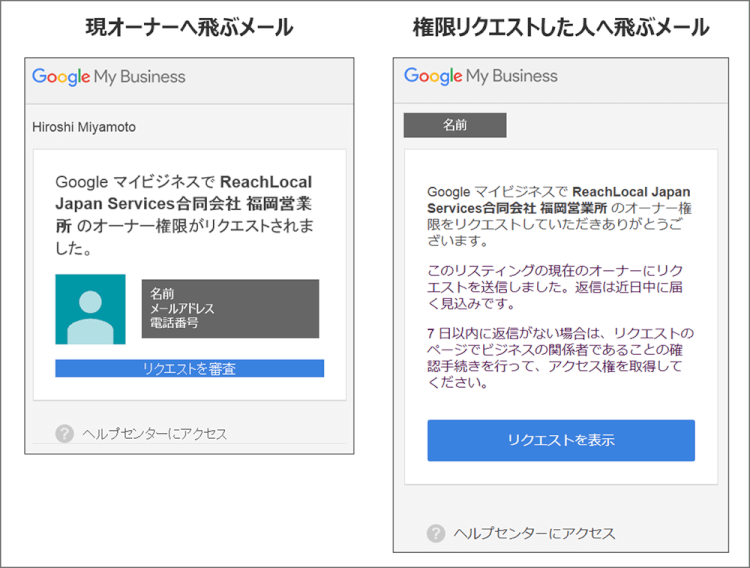The image size is (750, 568).
Task: Click paragraph beginning このリスティングの現在のオーナー
Action: click(555, 287)
